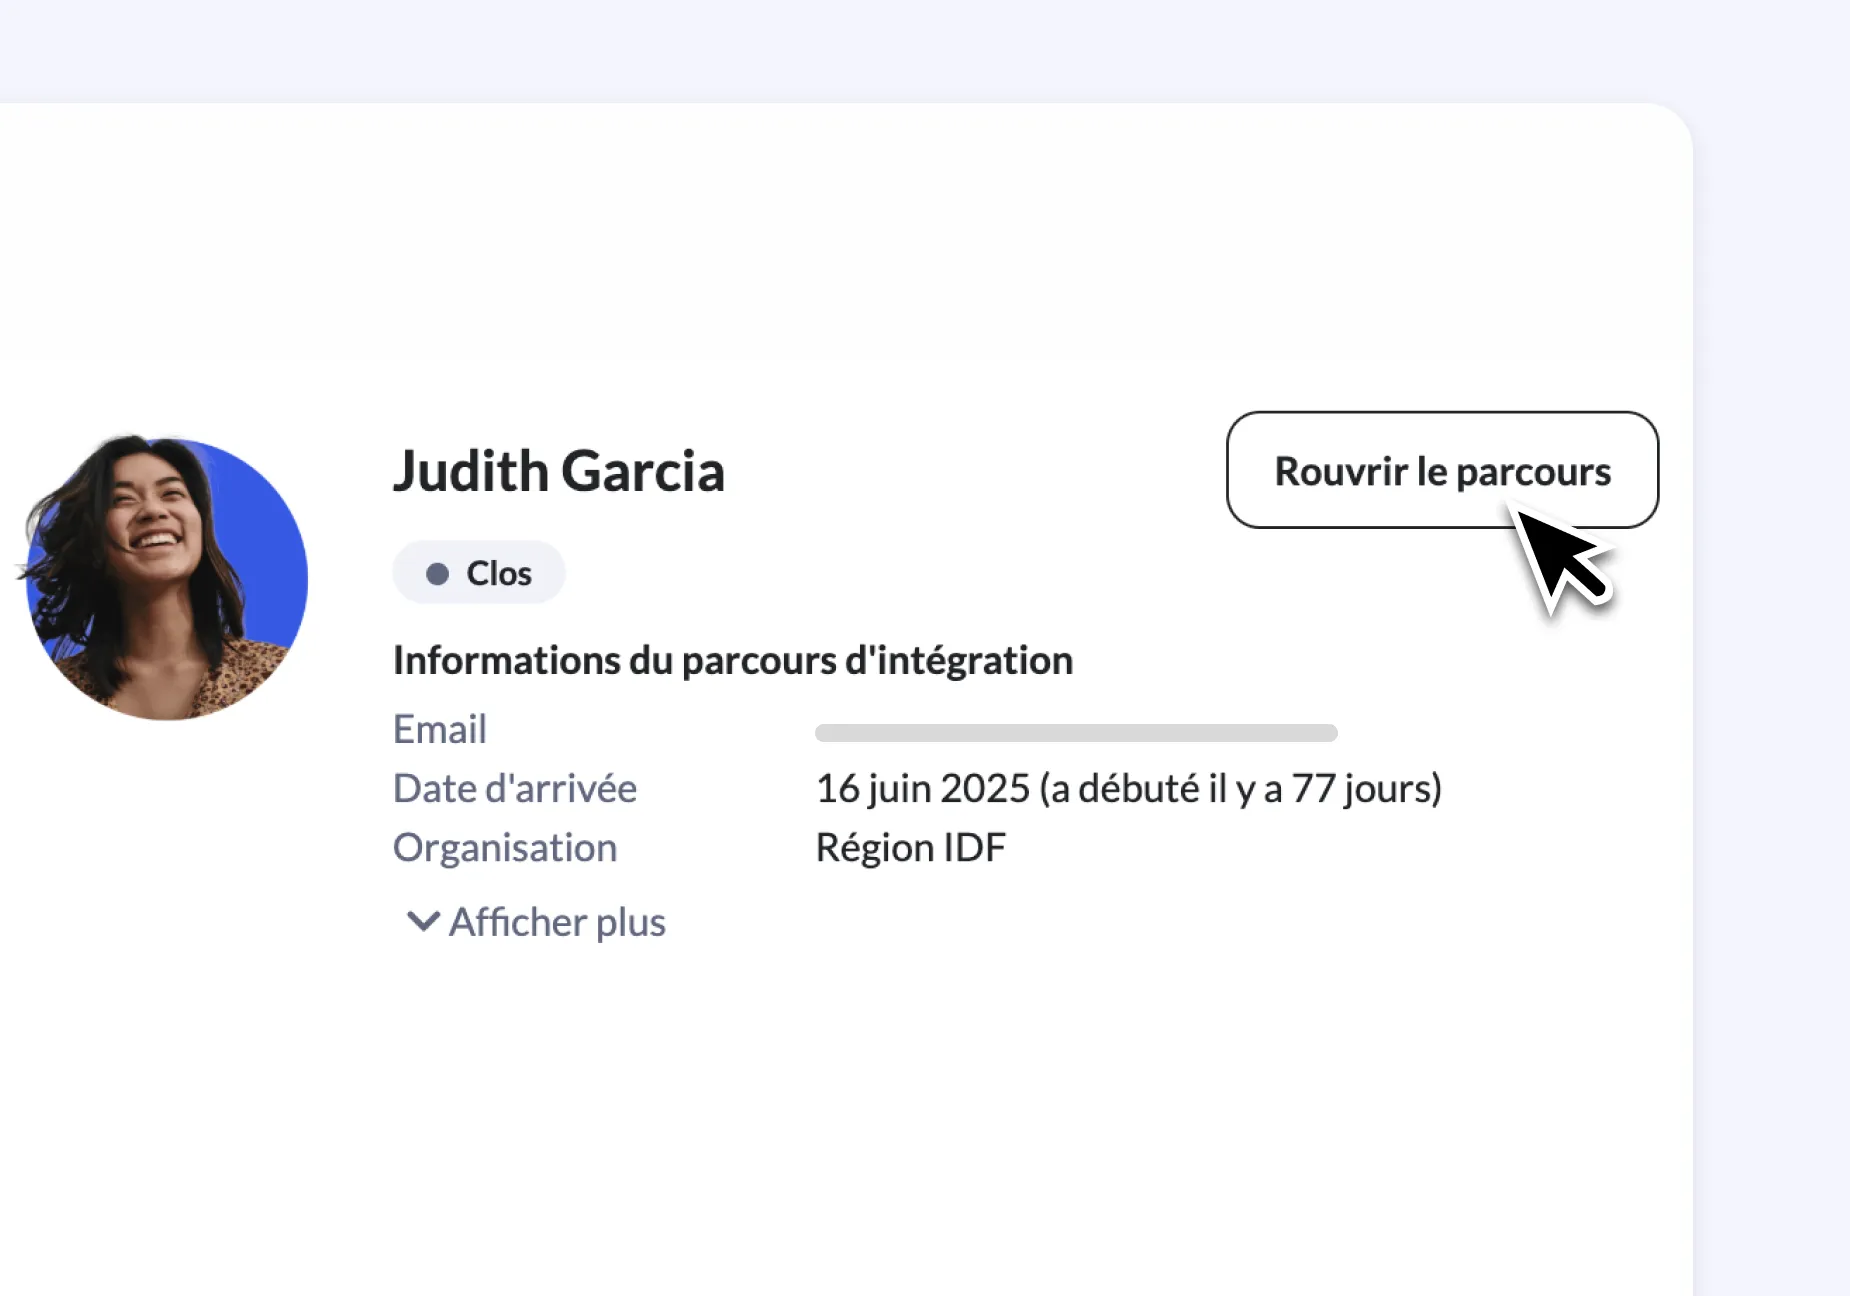This screenshot has width=1850, height=1296.
Task: Open Judith Garcia's round profile photo
Action: 166,577
